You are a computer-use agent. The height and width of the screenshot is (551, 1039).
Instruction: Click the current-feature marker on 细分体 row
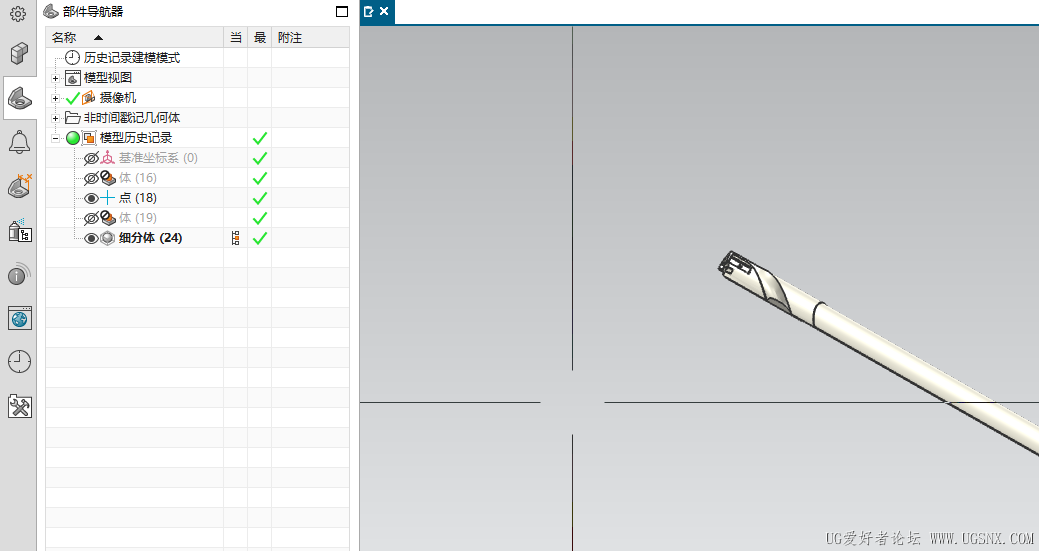tap(235, 238)
